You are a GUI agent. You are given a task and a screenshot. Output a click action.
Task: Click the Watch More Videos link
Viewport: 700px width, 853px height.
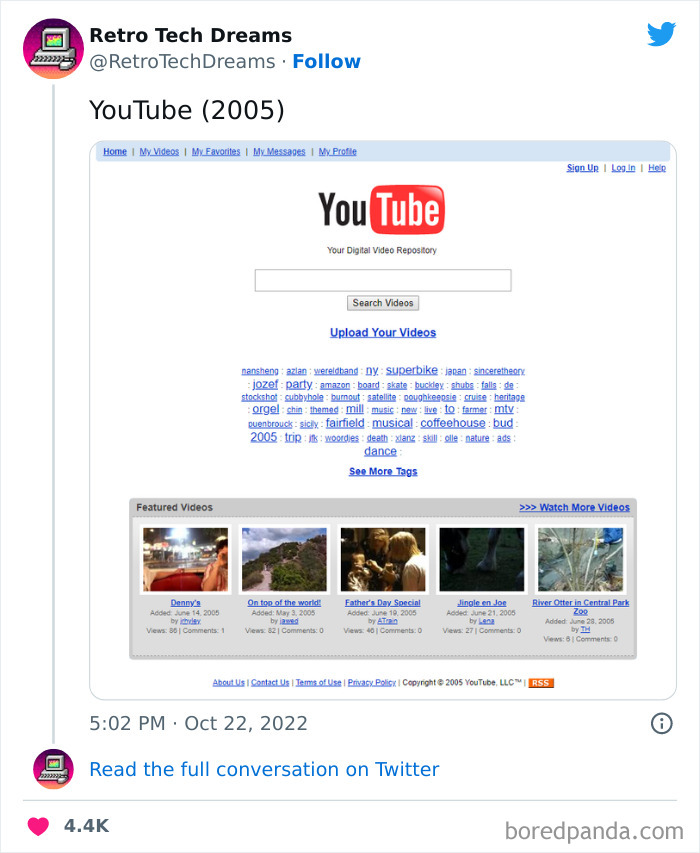pos(574,508)
